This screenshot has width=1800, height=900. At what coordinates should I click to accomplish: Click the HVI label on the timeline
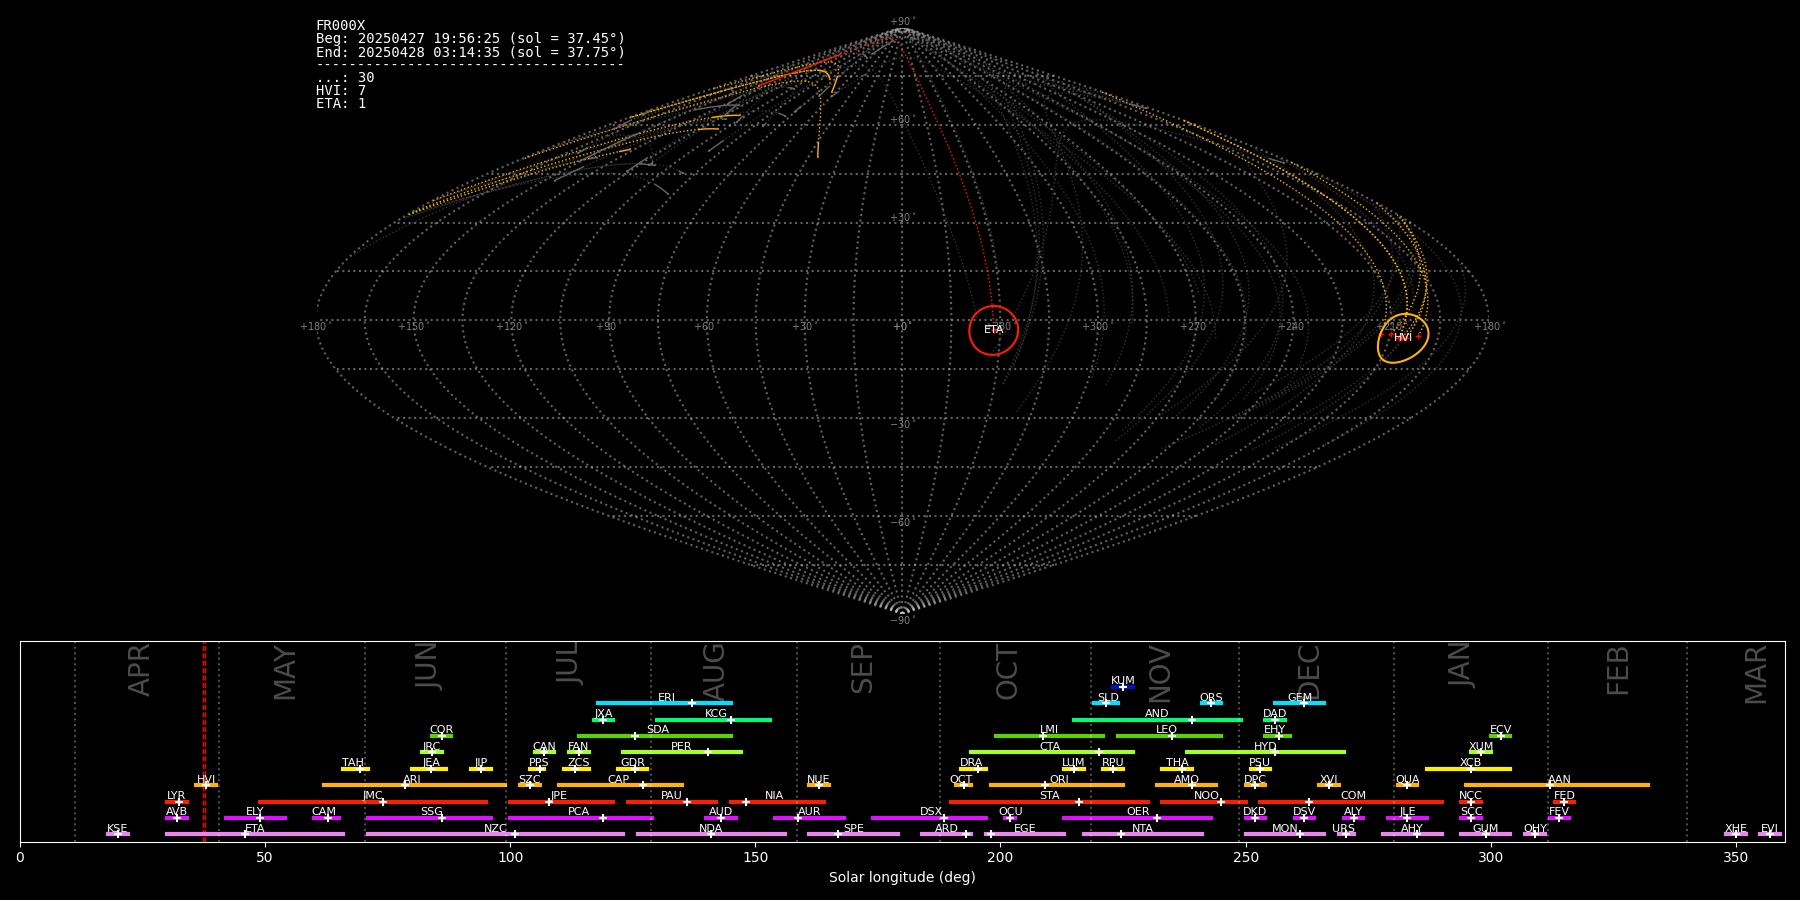point(206,780)
